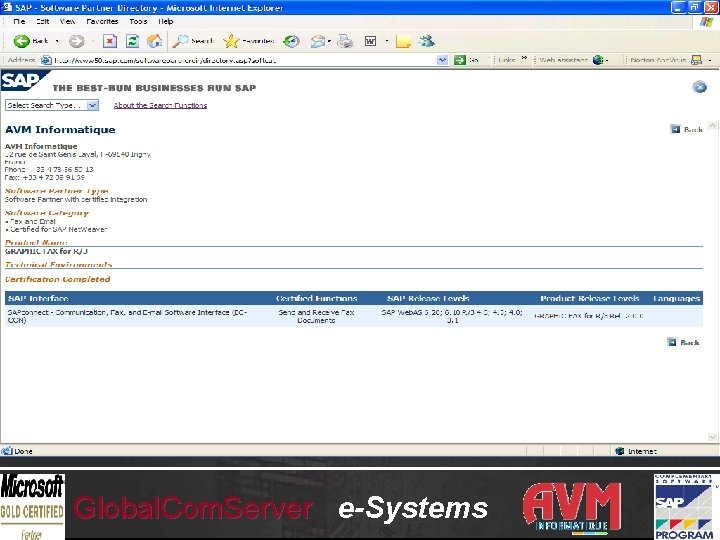Open the View menu
Screen dimensions: 720x540
point(68,22)
